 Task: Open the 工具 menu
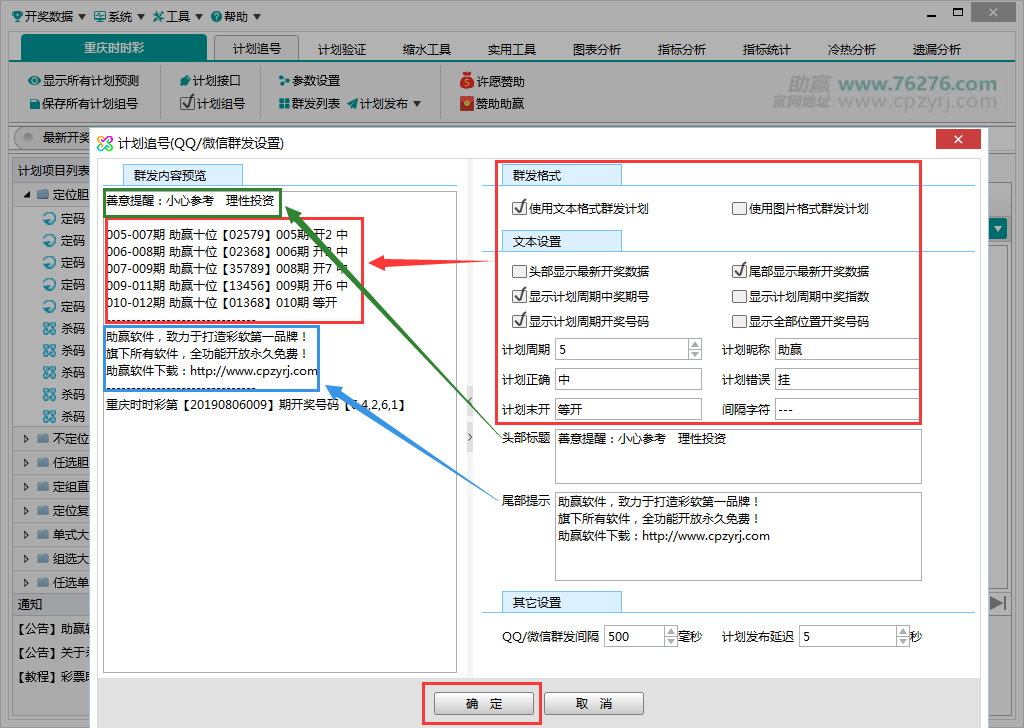[178, 15]
